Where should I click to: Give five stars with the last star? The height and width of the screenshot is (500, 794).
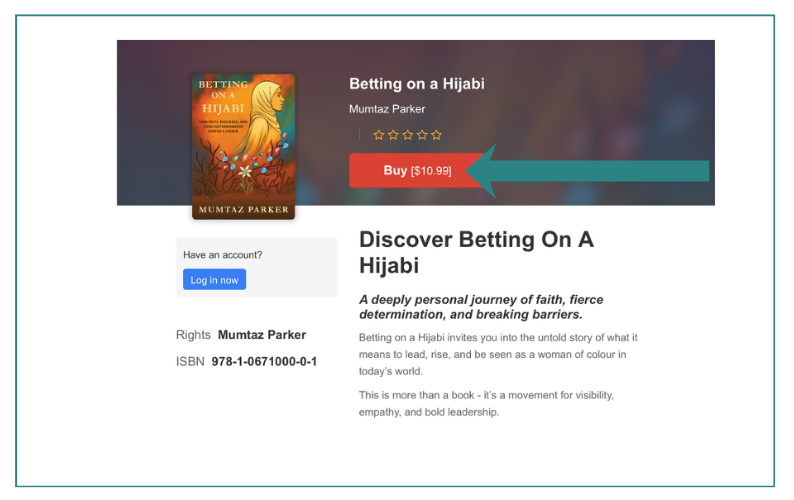(x=436, y=135)
